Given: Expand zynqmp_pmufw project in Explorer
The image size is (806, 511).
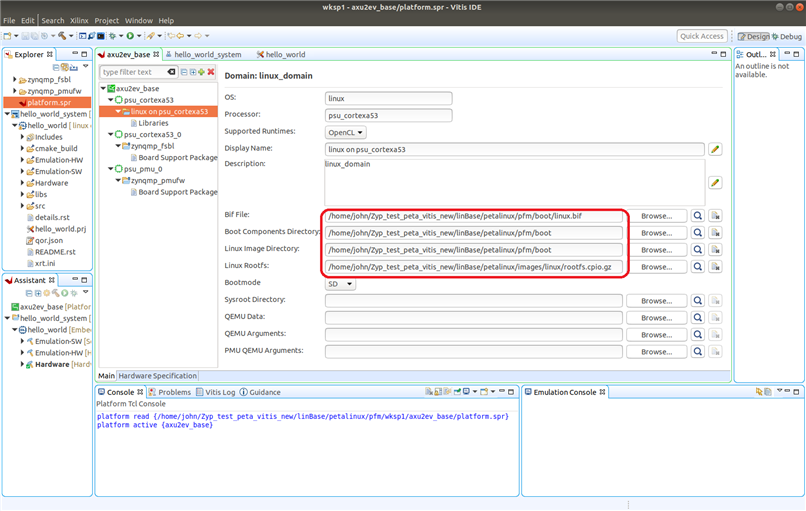Looking at the screenshot, I should pyautogui.click(x=14, y=91).
